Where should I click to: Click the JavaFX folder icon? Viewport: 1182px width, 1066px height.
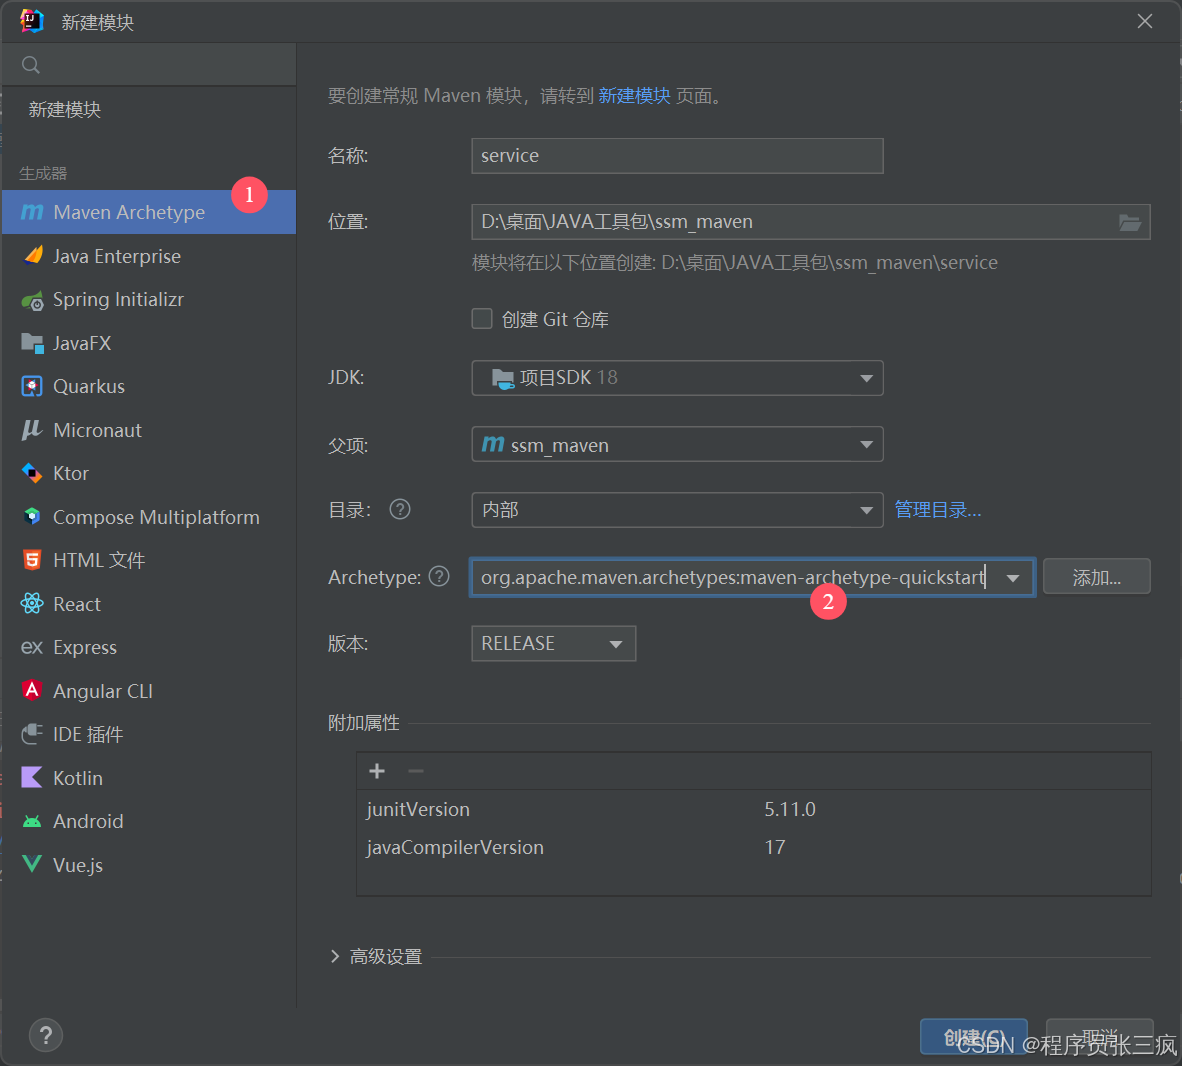(x=32, y=343)
